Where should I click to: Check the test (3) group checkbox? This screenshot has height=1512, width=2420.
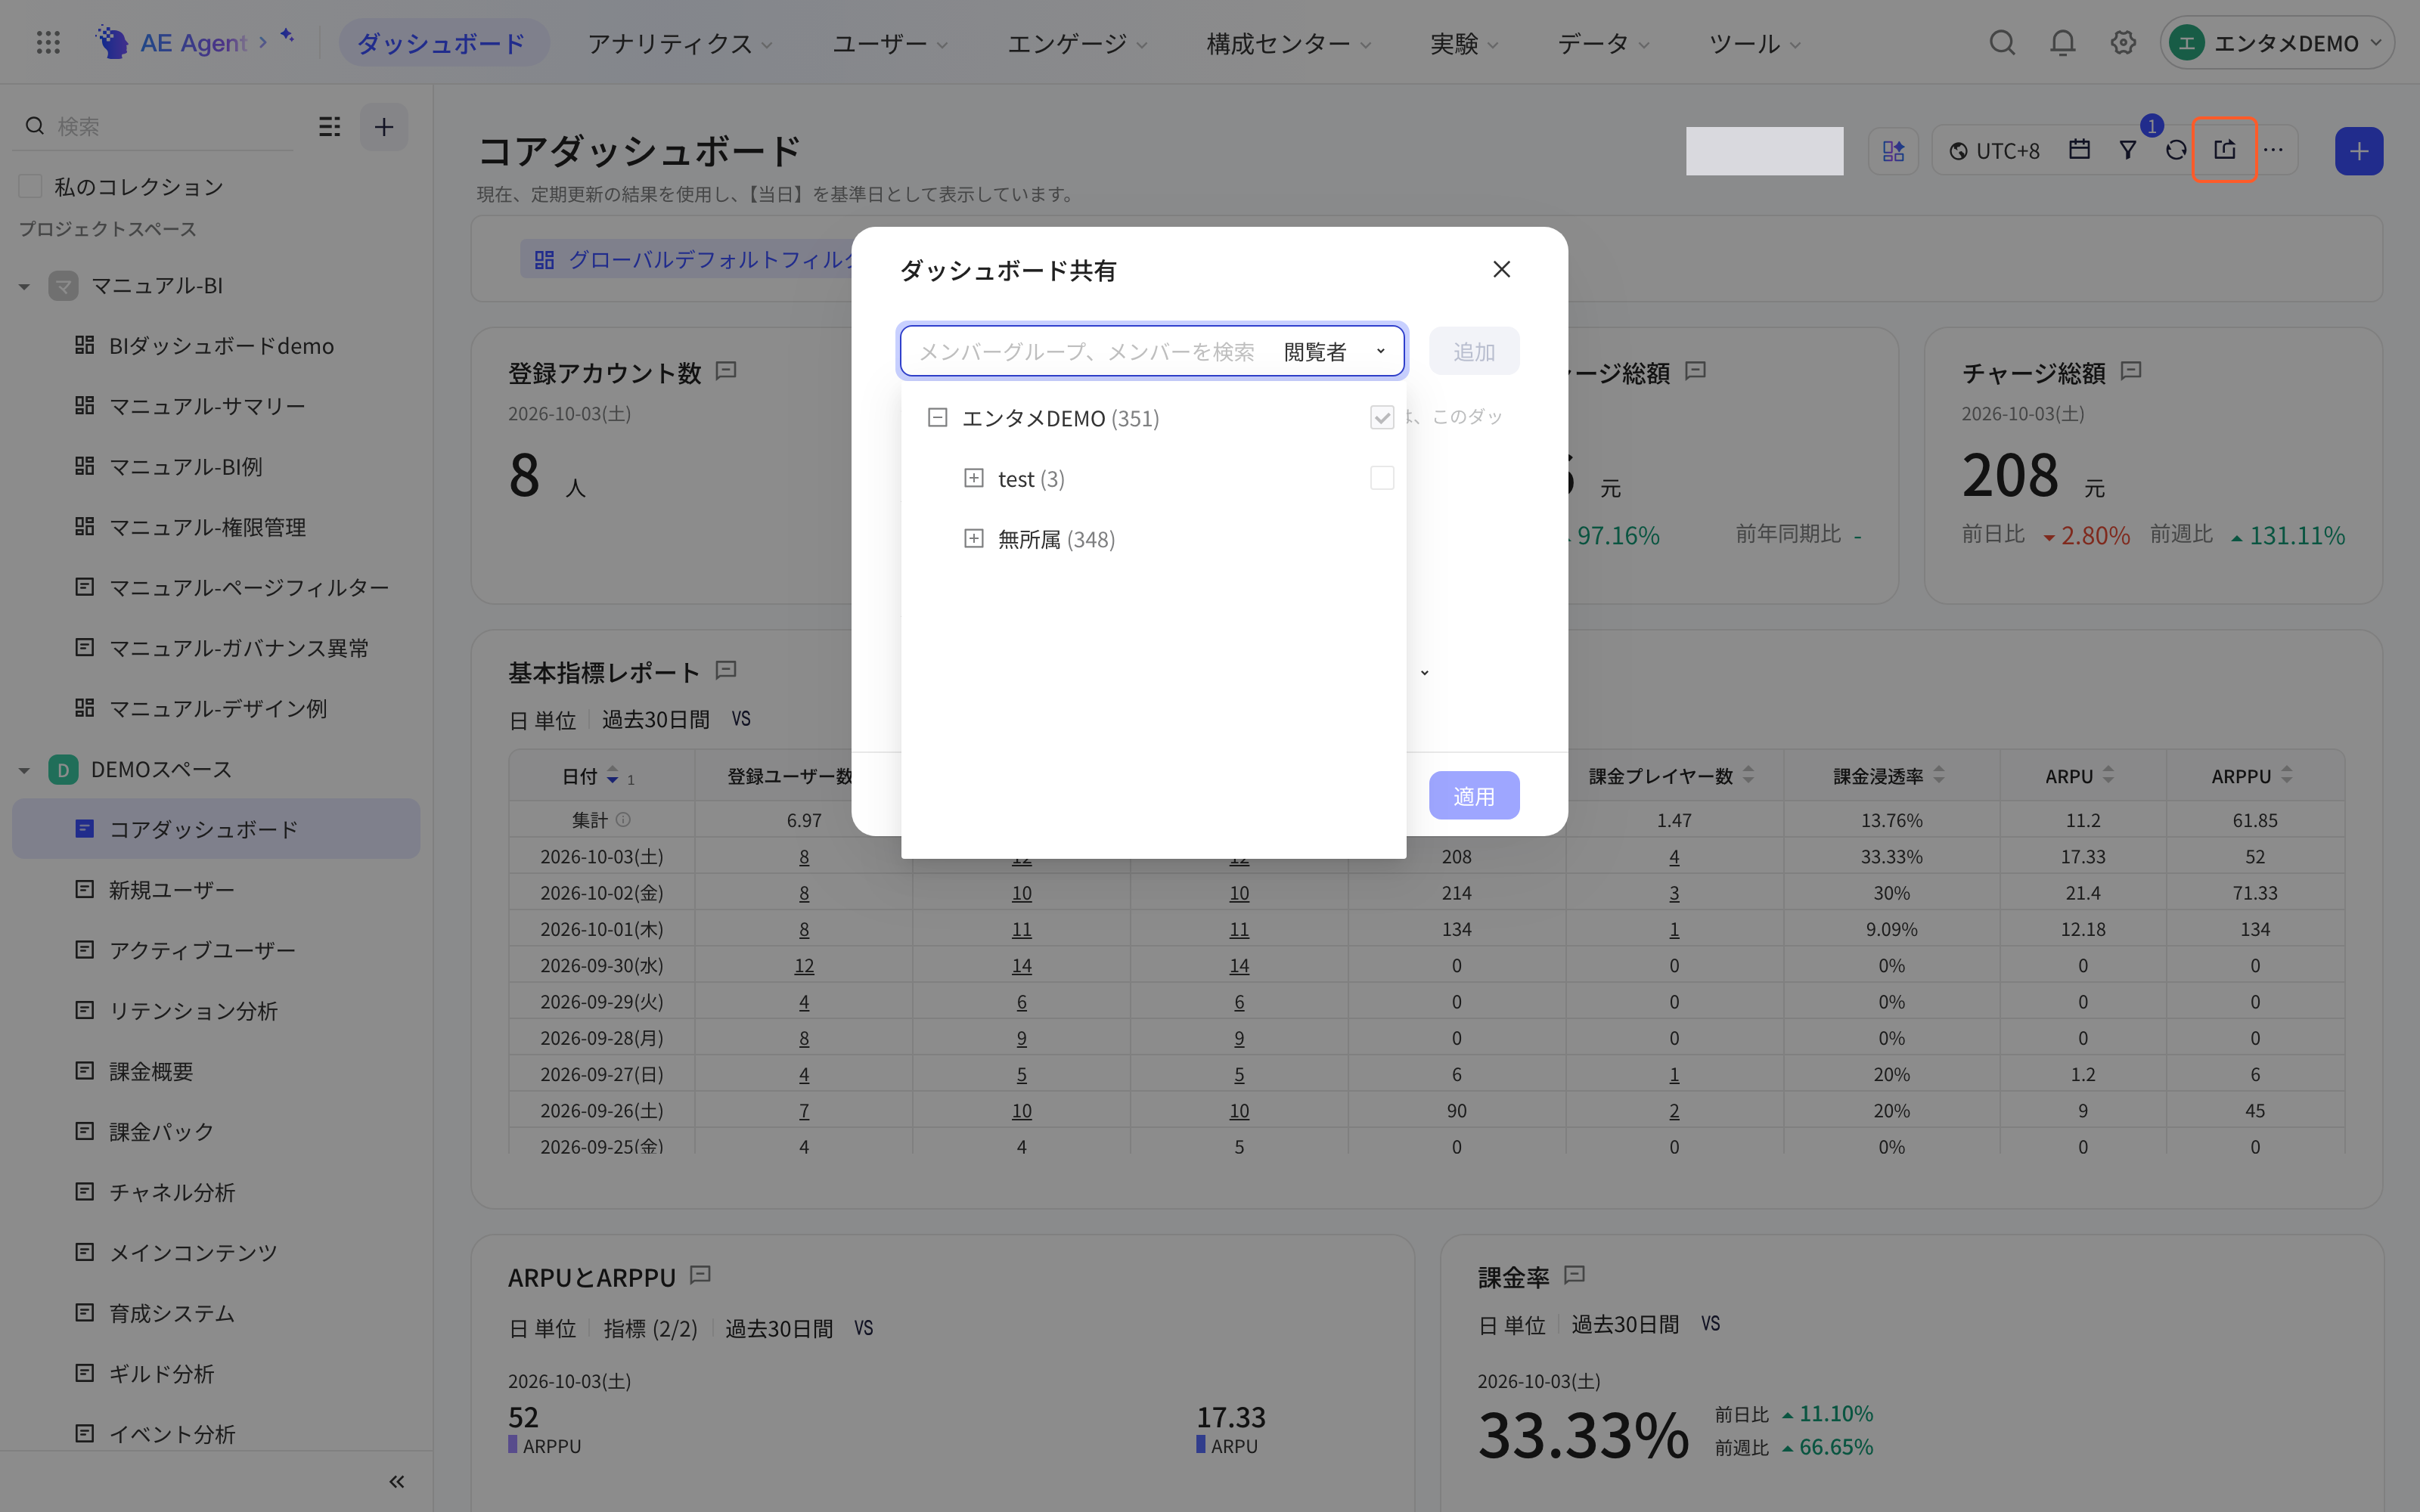(1382, 478)
